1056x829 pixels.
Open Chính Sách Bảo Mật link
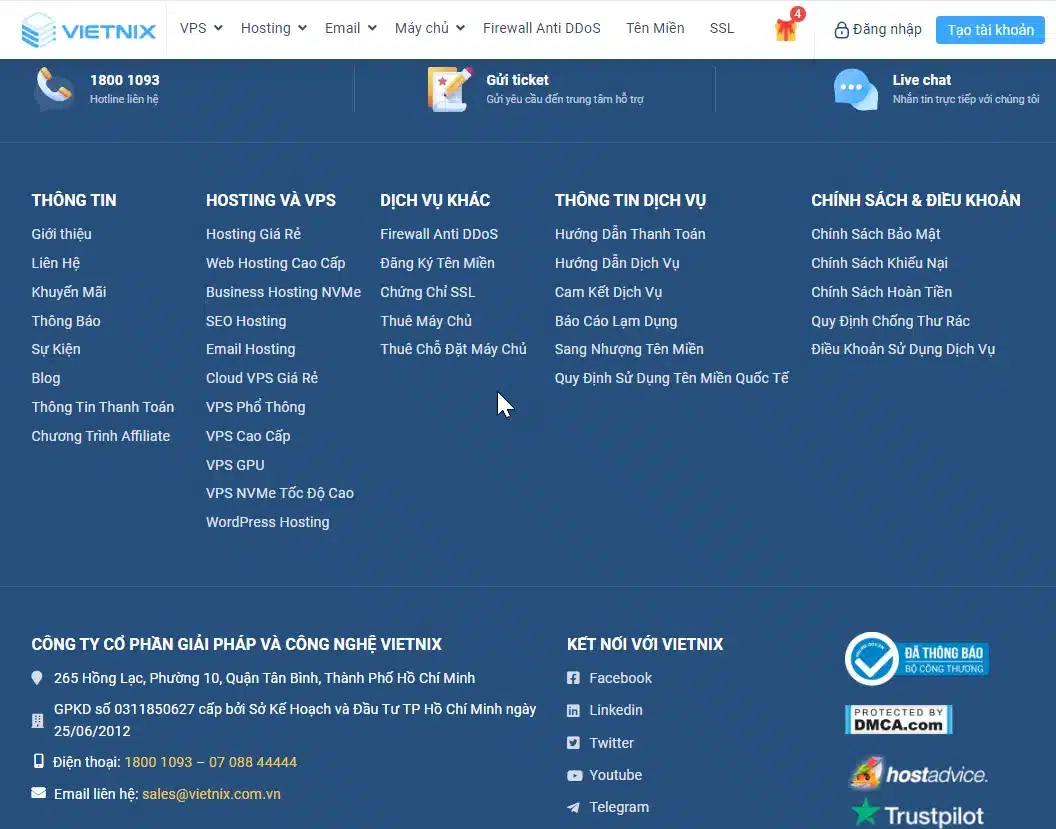(x=876, y=234)
